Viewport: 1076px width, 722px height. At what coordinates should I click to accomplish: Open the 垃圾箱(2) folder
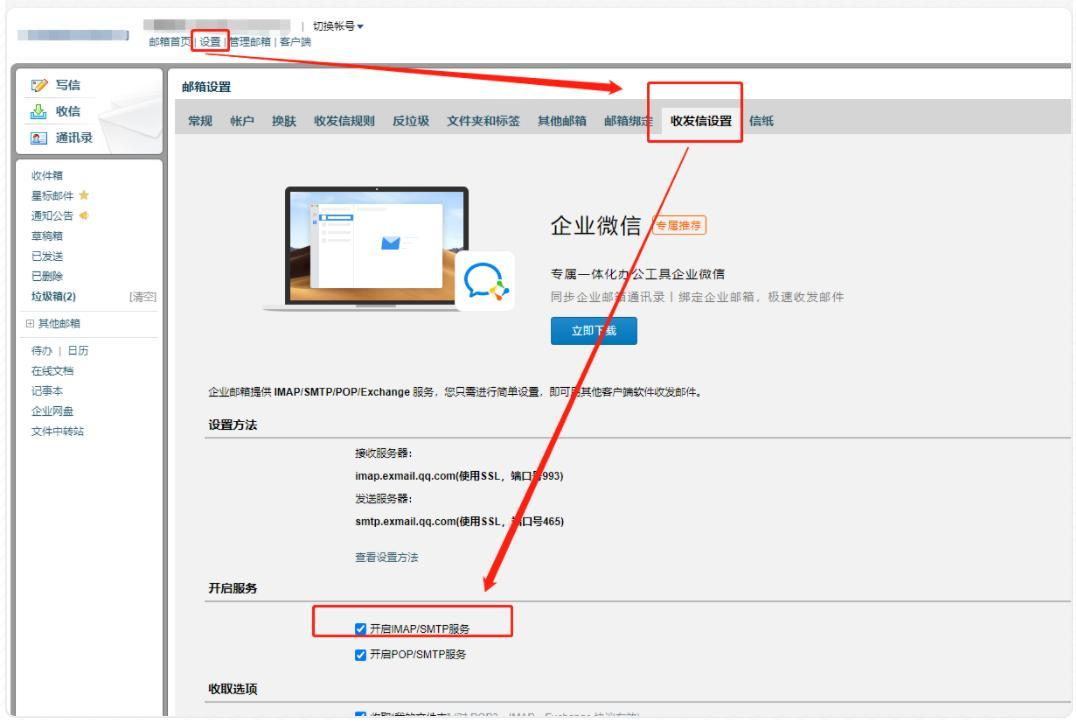click(54, 296)
